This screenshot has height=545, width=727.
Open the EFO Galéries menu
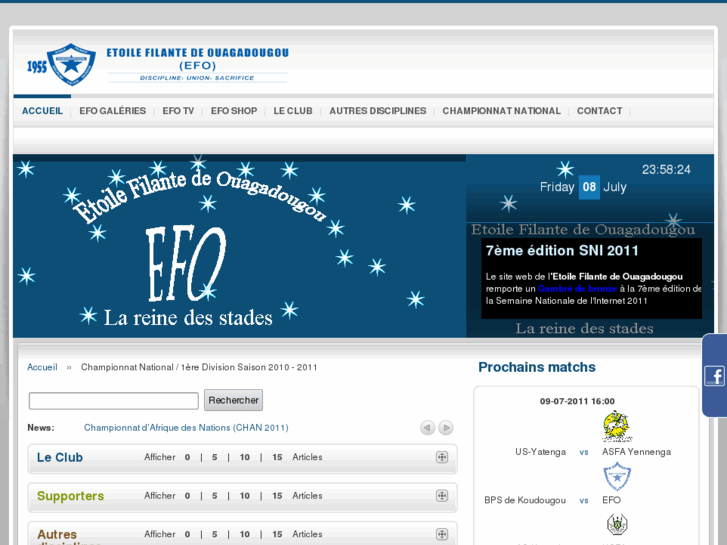113,111
